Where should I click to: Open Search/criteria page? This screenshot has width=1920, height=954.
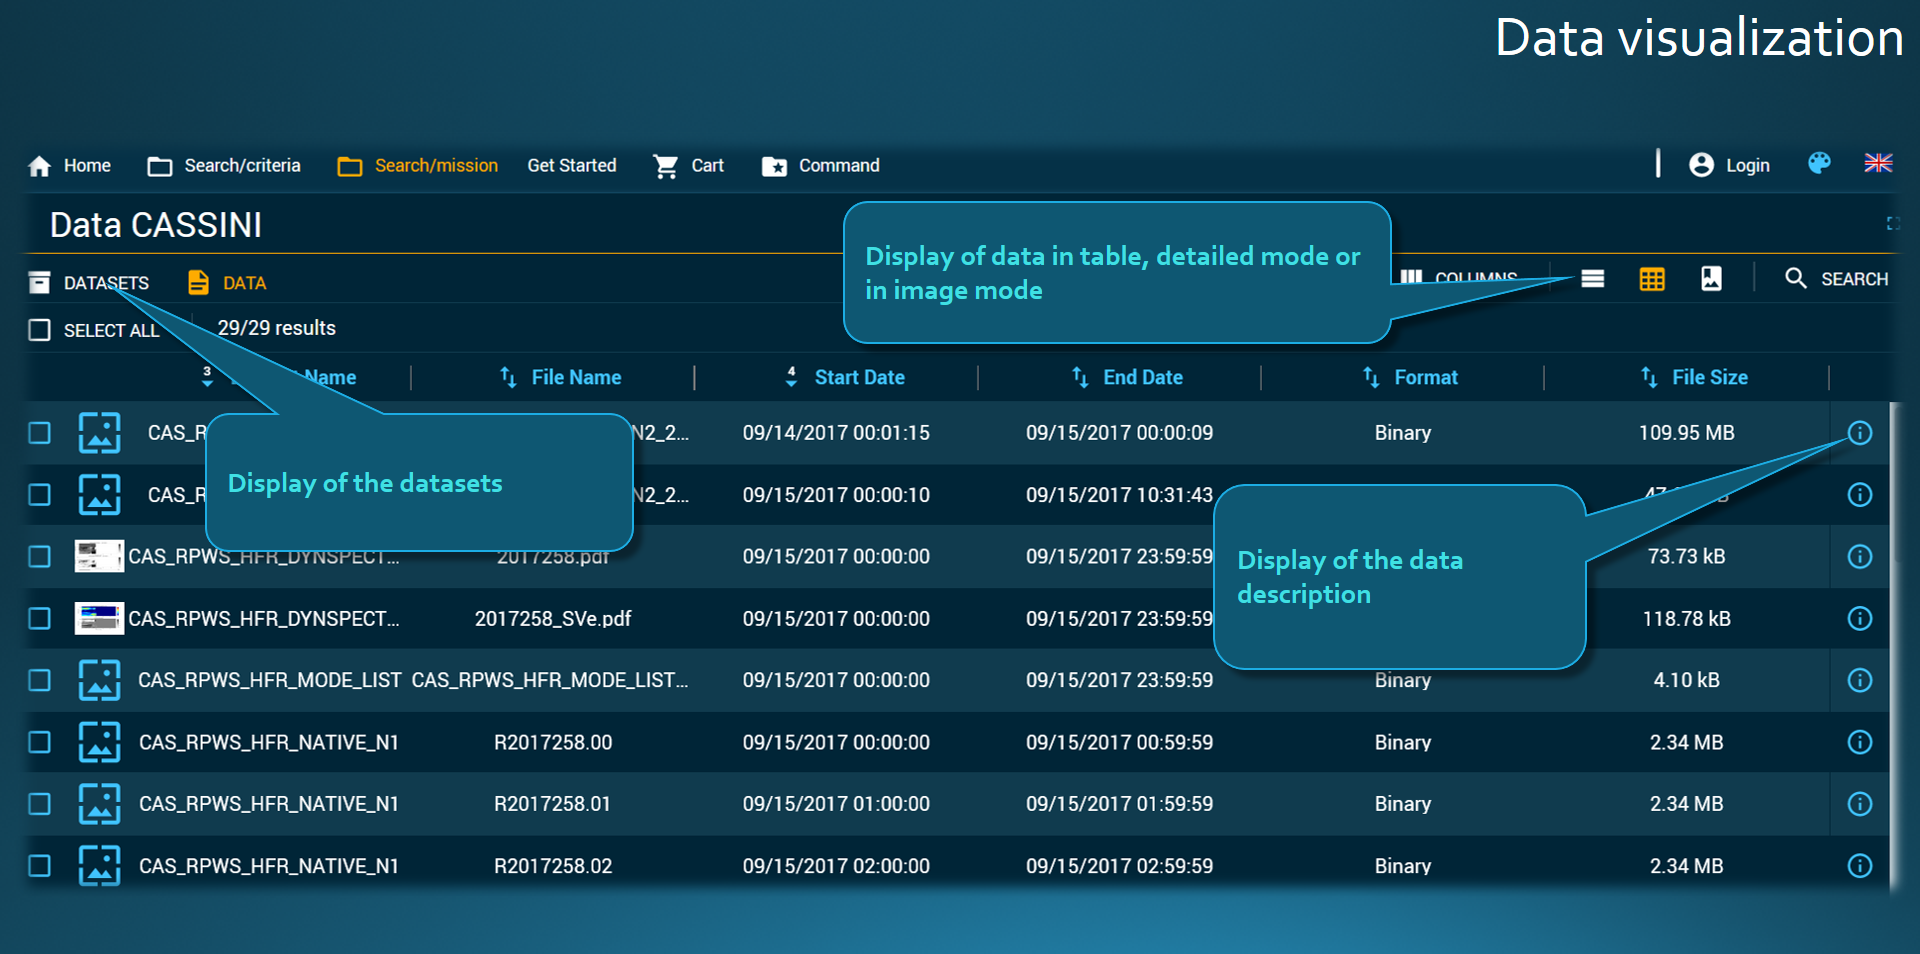[x=224, y=166]
